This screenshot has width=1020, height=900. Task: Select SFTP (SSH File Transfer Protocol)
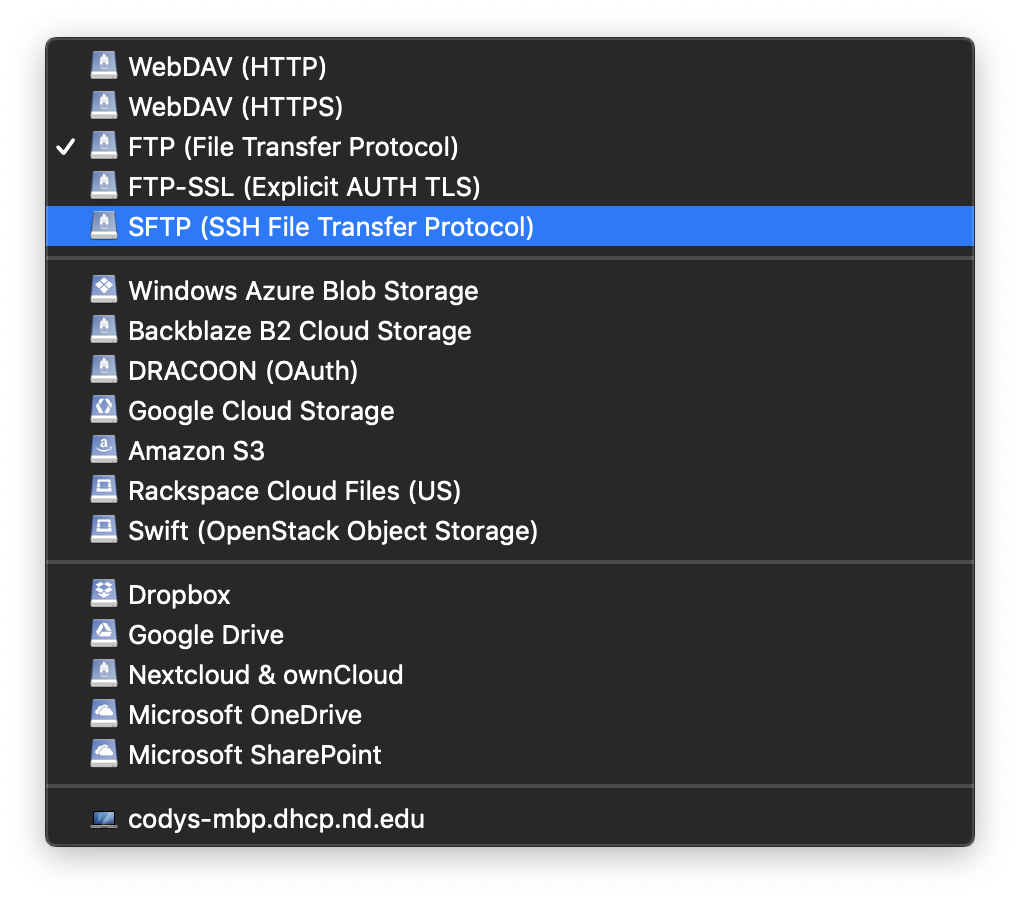[x=331, y=227]
